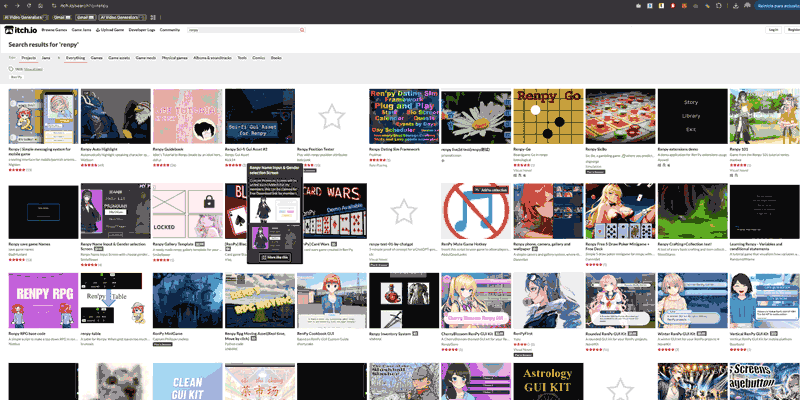Select the Comics category tab
The image size is (800, 400).
click(x=259, y=58)
